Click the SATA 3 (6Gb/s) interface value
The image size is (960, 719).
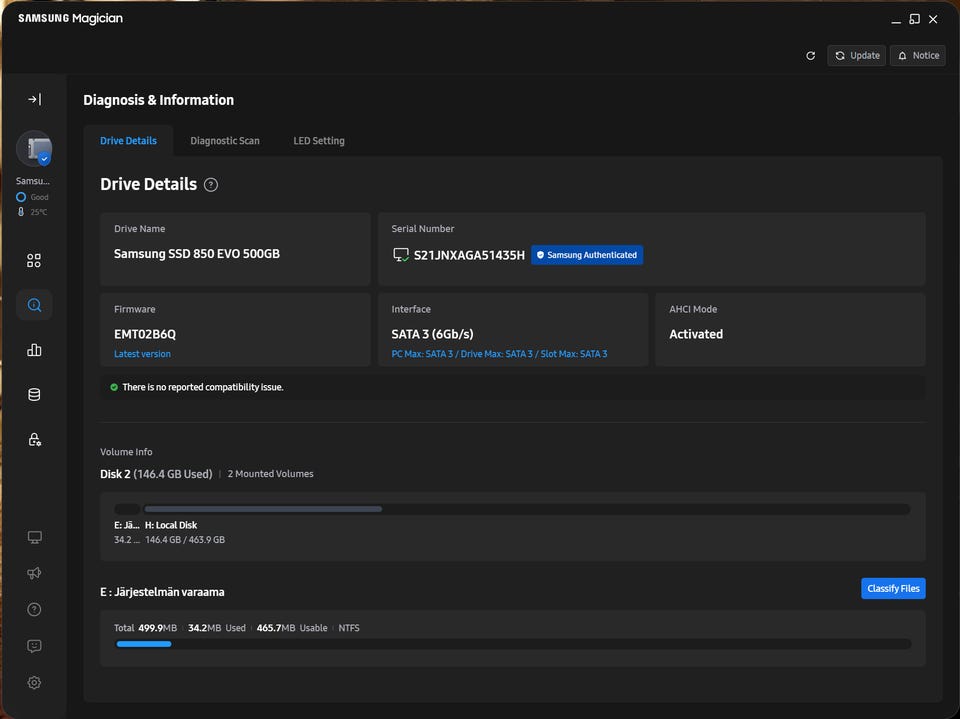(432, 334)
